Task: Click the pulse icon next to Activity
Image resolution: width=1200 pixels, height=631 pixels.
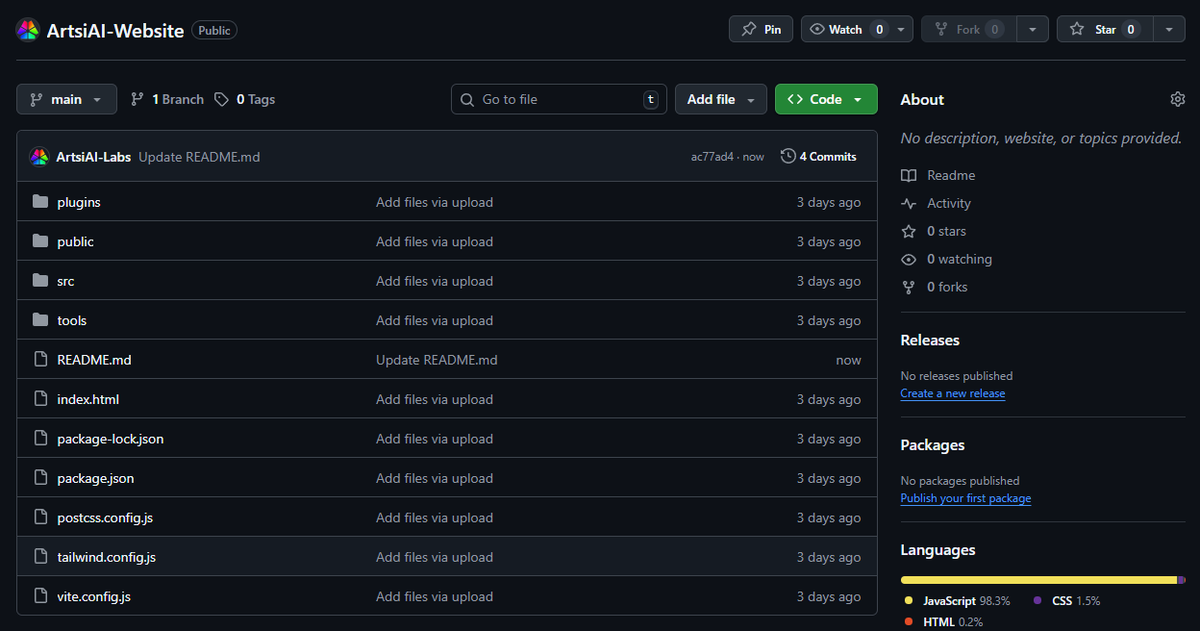Action: coord(908,203)
